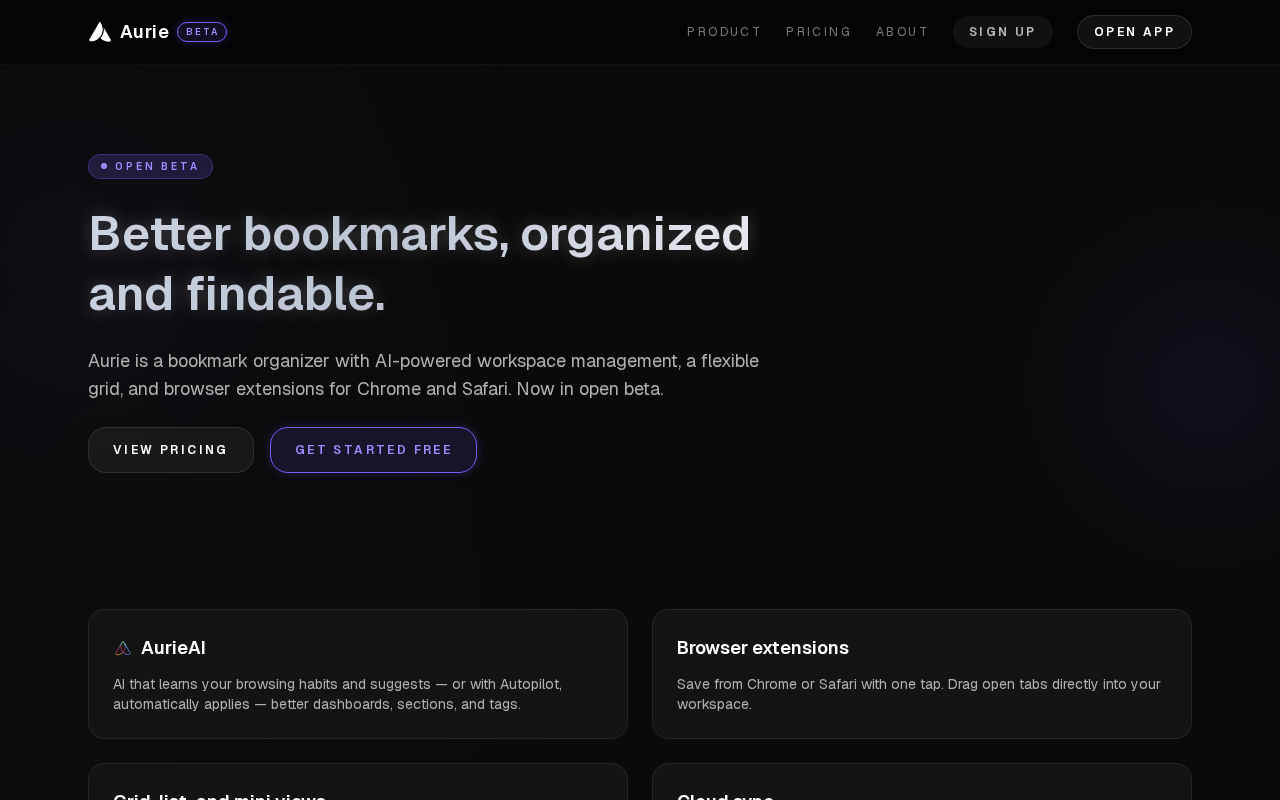1280x800 pixels.
Task: Click the OPEN BETA pill badge
Action: (150, 166)
